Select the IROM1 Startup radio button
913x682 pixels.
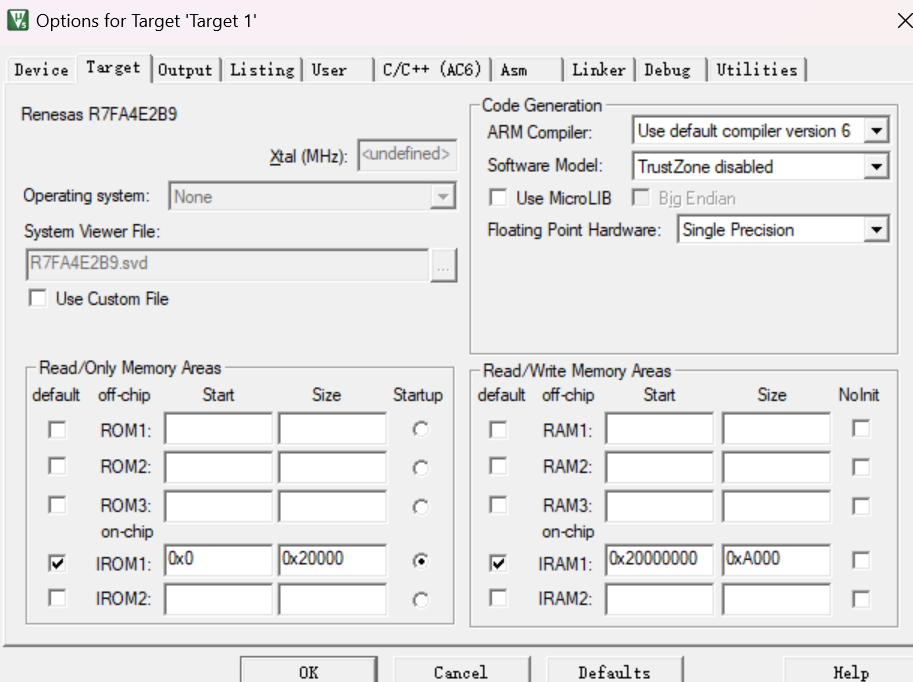pos(420,560)
